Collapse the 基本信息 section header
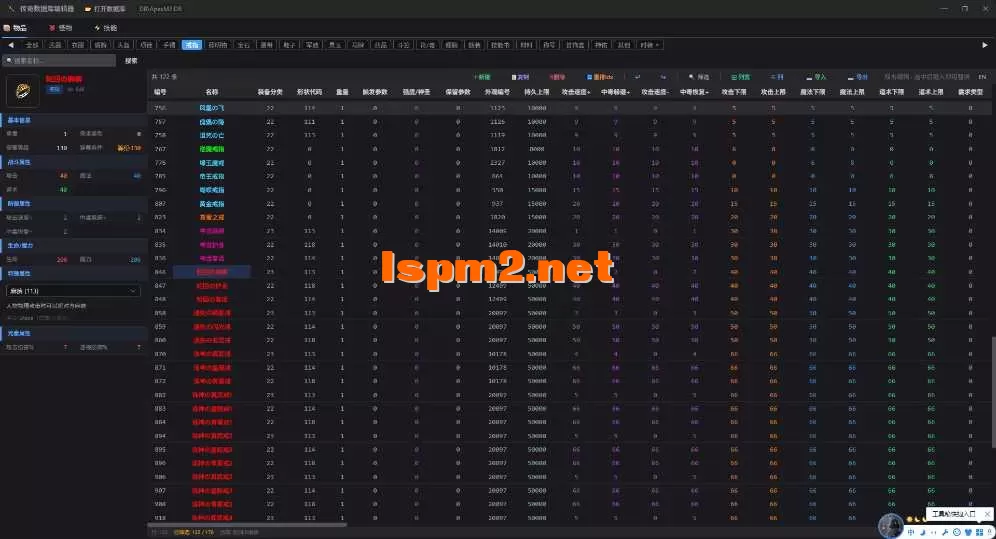 (74, 120)
